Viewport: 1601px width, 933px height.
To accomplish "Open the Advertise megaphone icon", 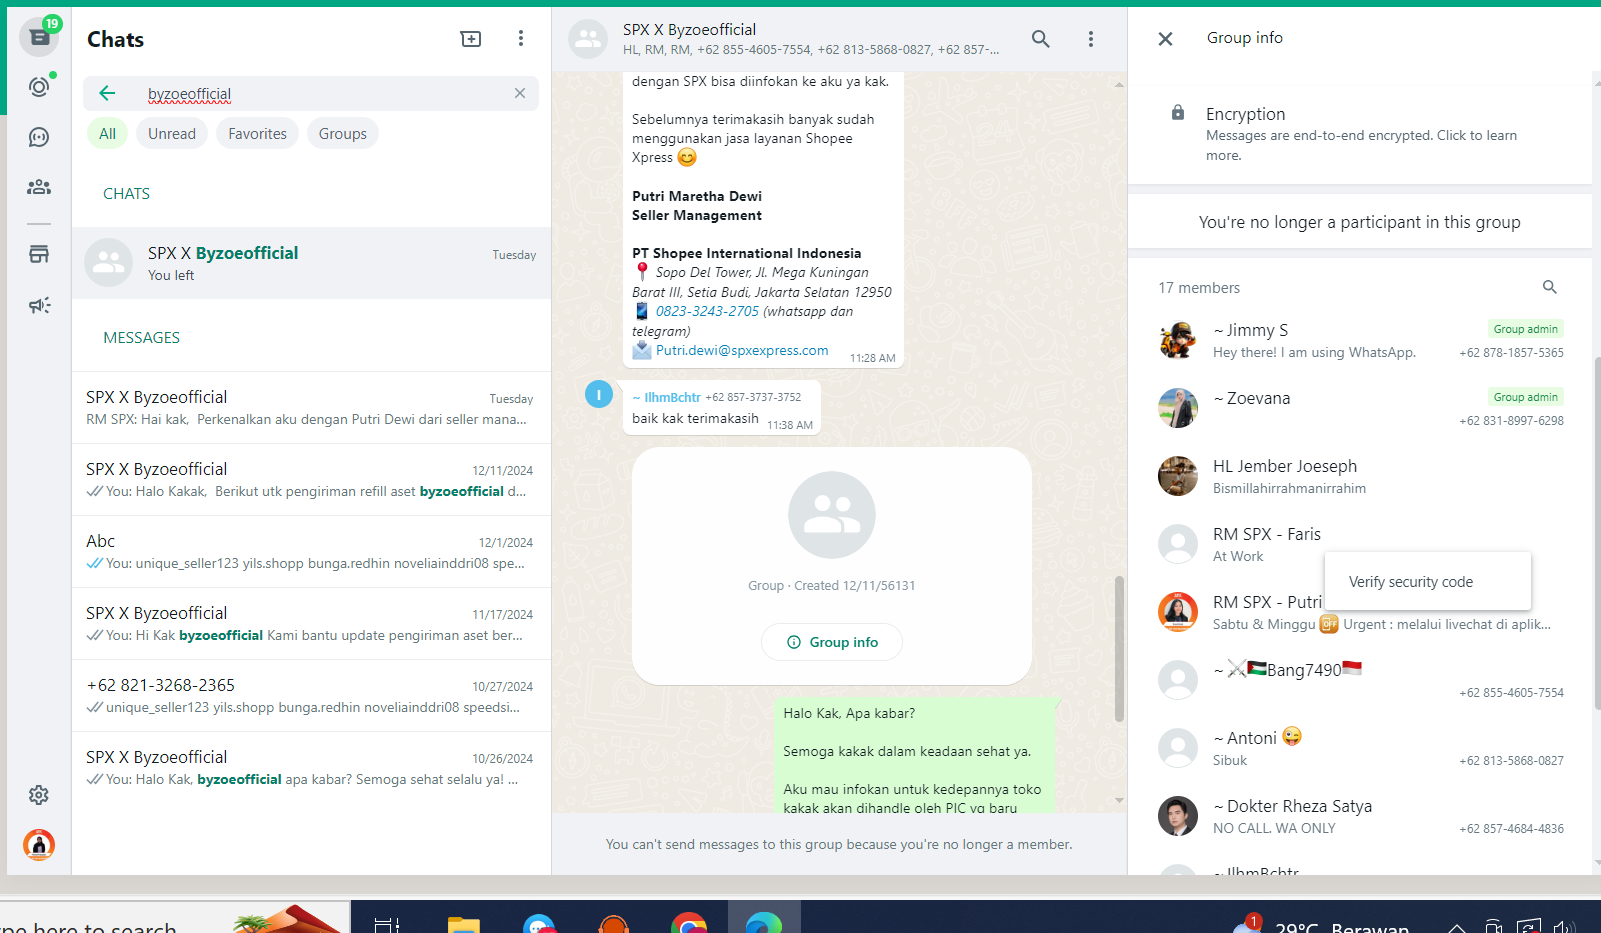I will pyautogui.click(x=39, y=305).
